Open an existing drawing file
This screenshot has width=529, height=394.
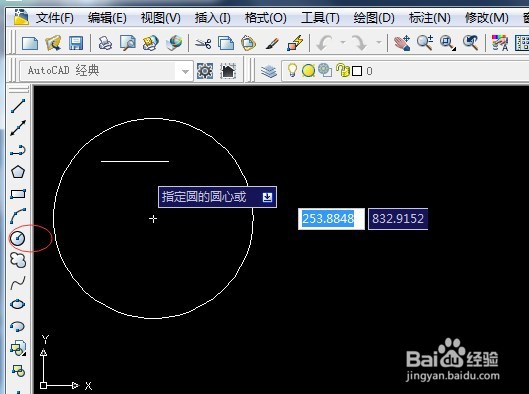tap(53, 43)
